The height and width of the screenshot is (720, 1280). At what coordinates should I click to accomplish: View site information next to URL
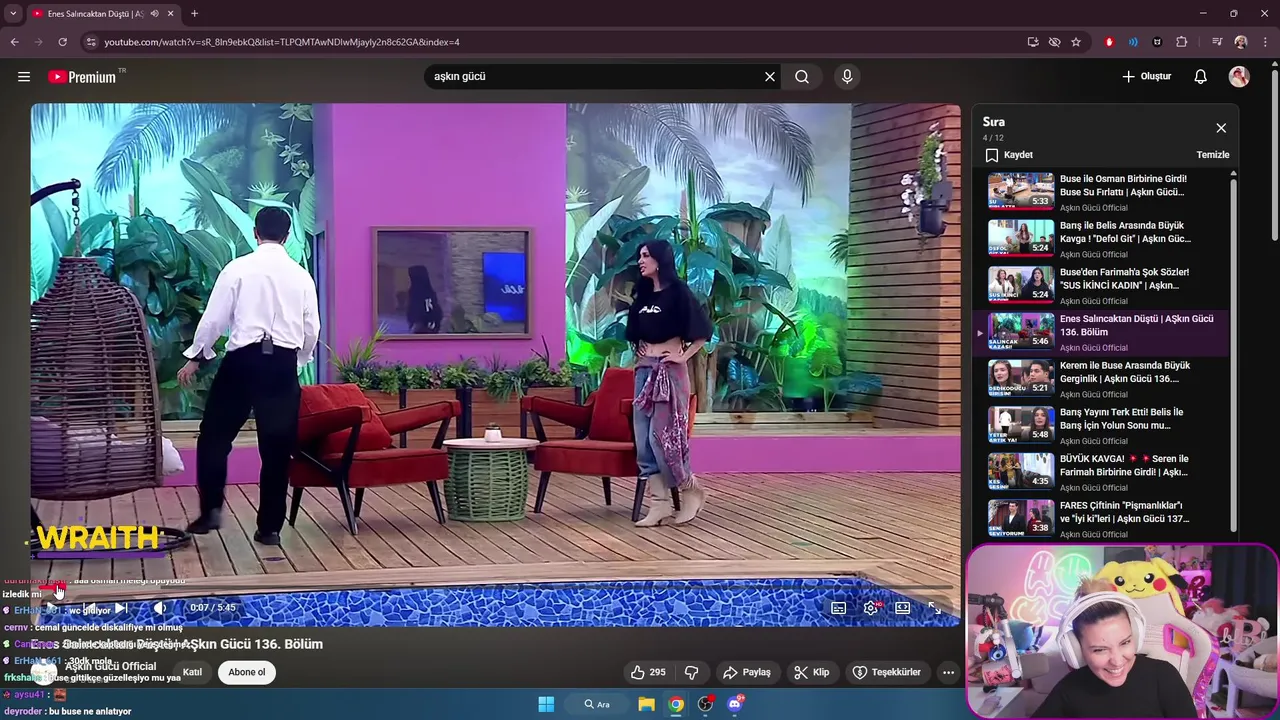pos(91,42)
